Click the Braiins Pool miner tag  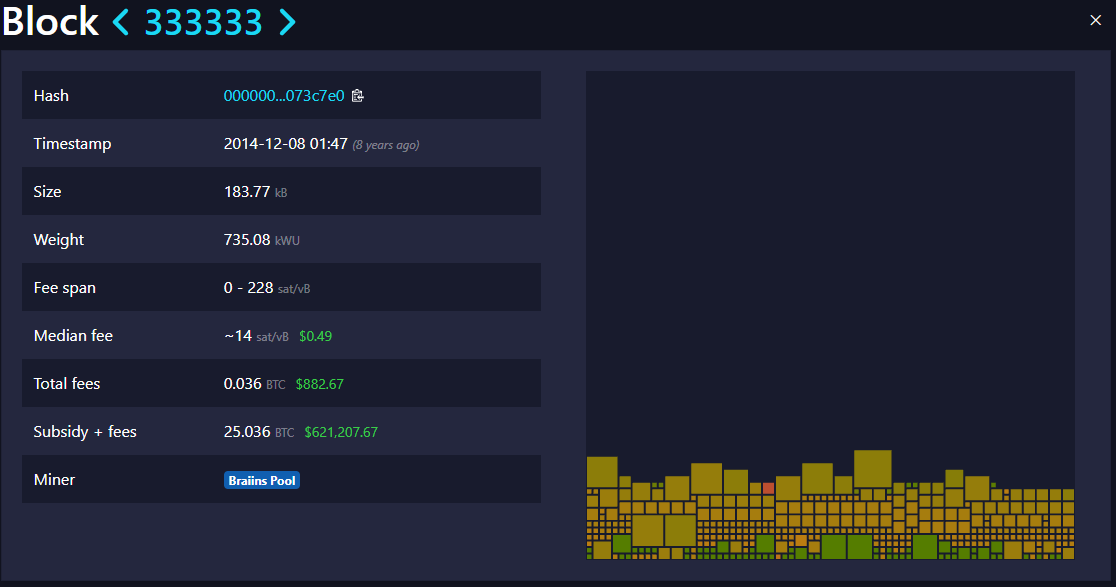pyautogui.click(x=262, y=480)
